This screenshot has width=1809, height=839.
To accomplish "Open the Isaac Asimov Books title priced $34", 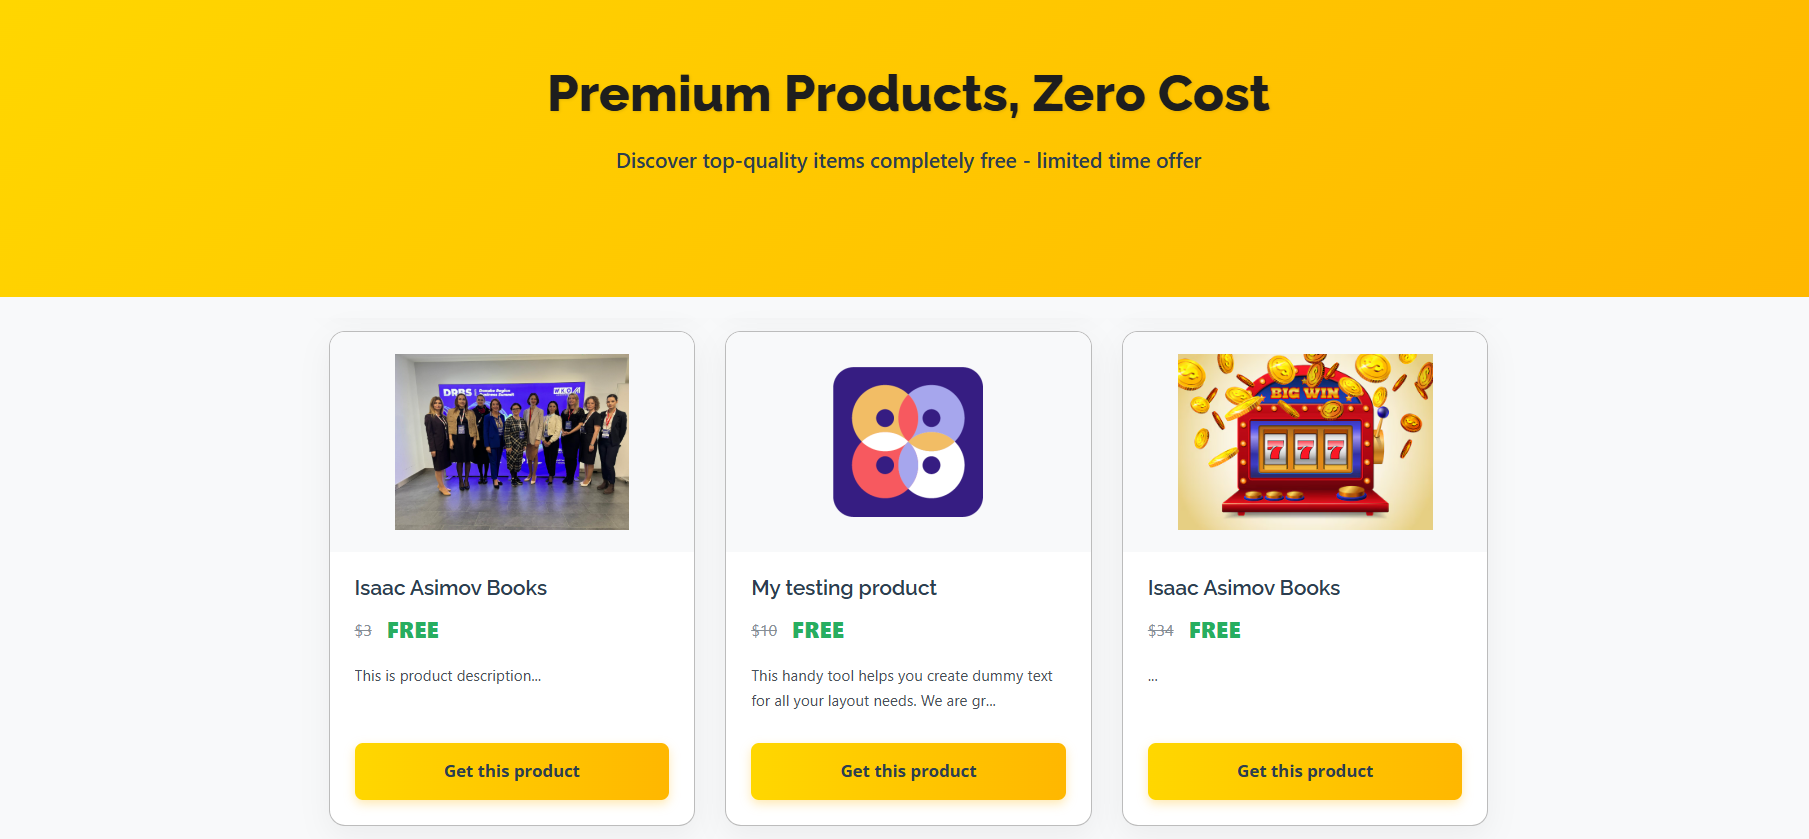I will pos(1243,588).
